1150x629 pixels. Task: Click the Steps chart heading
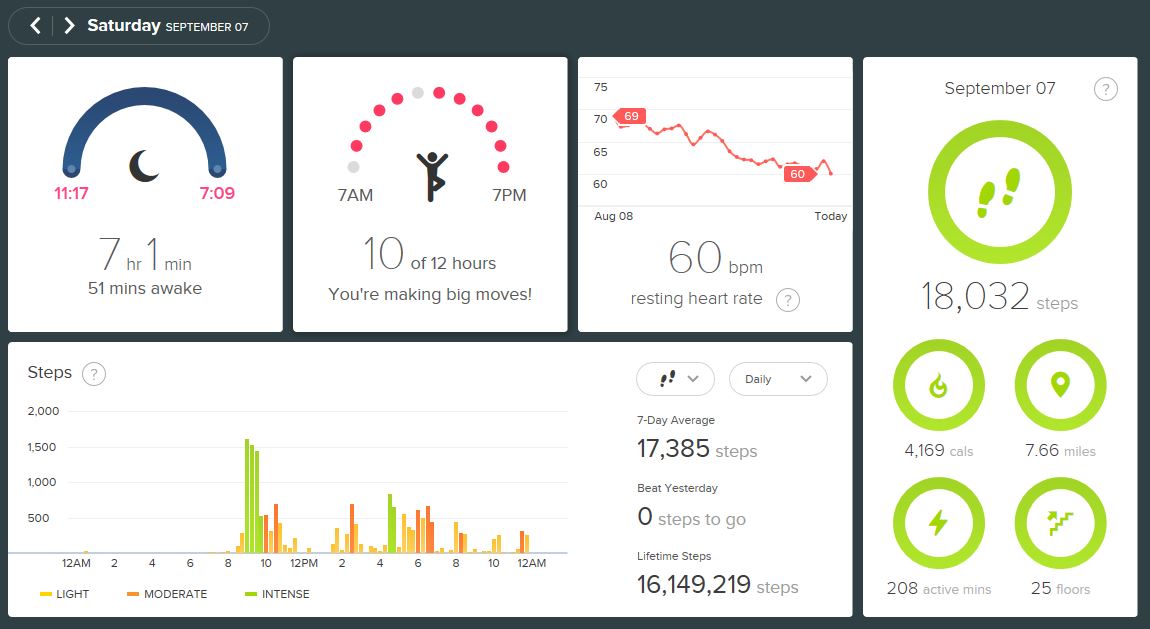click(x=50, y=372)
